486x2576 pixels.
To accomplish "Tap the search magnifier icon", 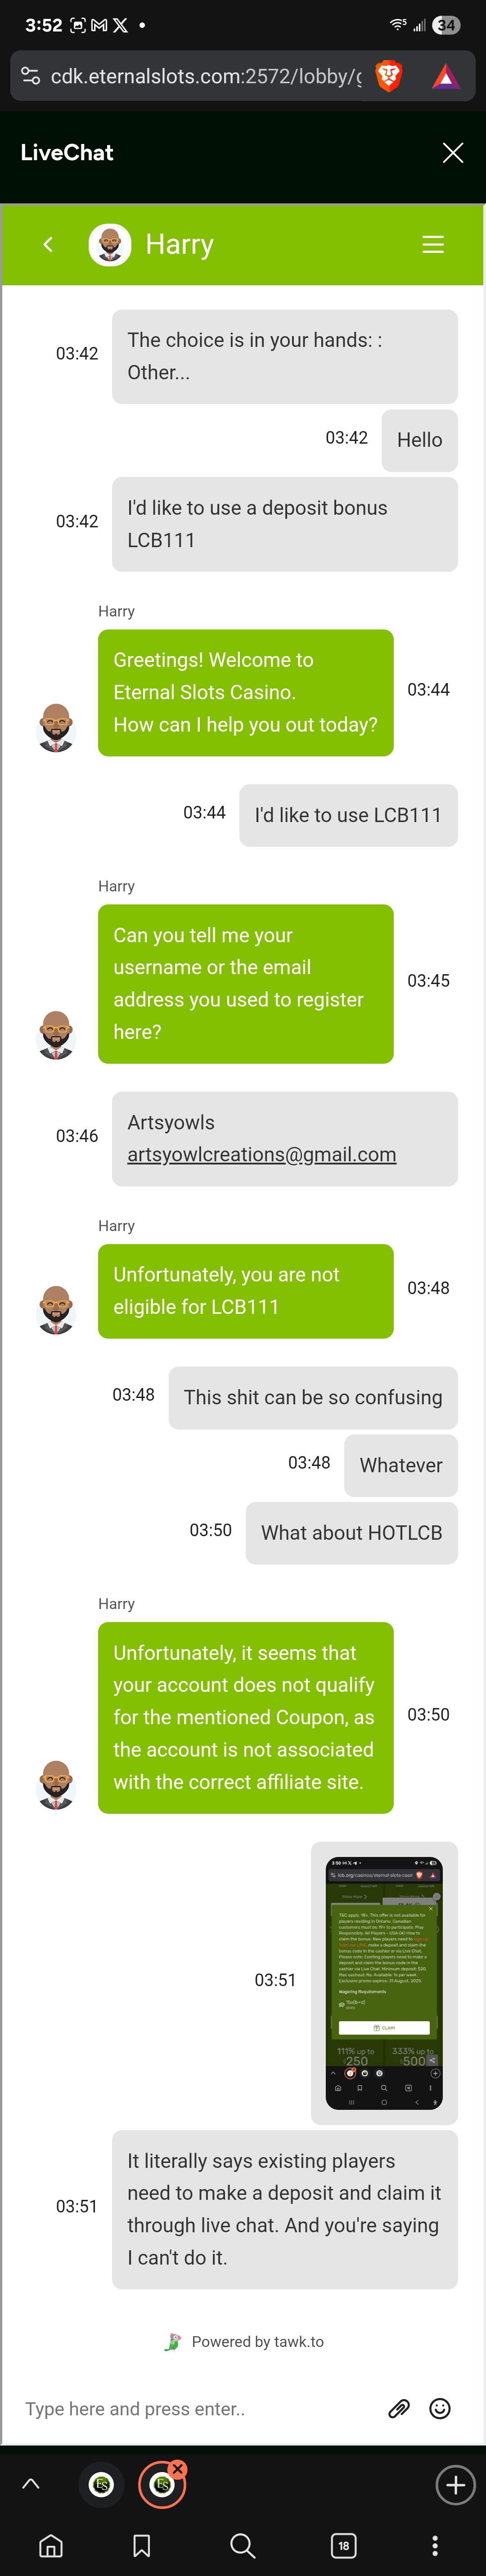I will 242,2545.
